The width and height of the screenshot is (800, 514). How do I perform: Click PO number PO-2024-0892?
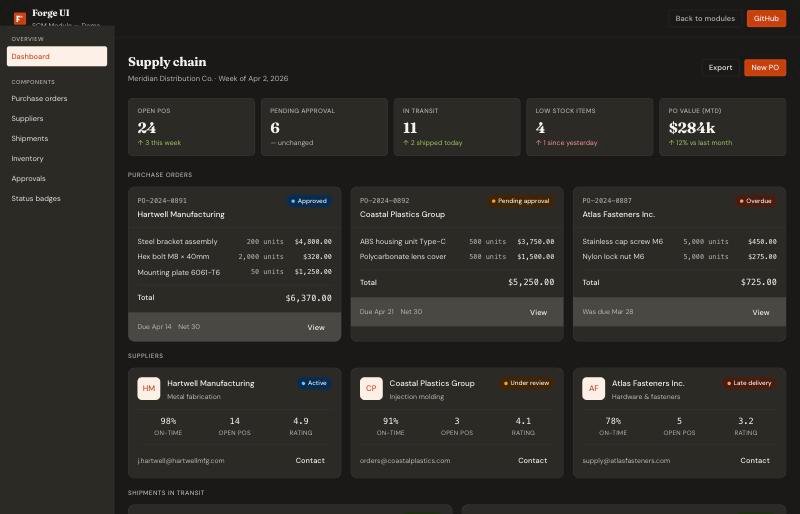[x=384, y=201]
